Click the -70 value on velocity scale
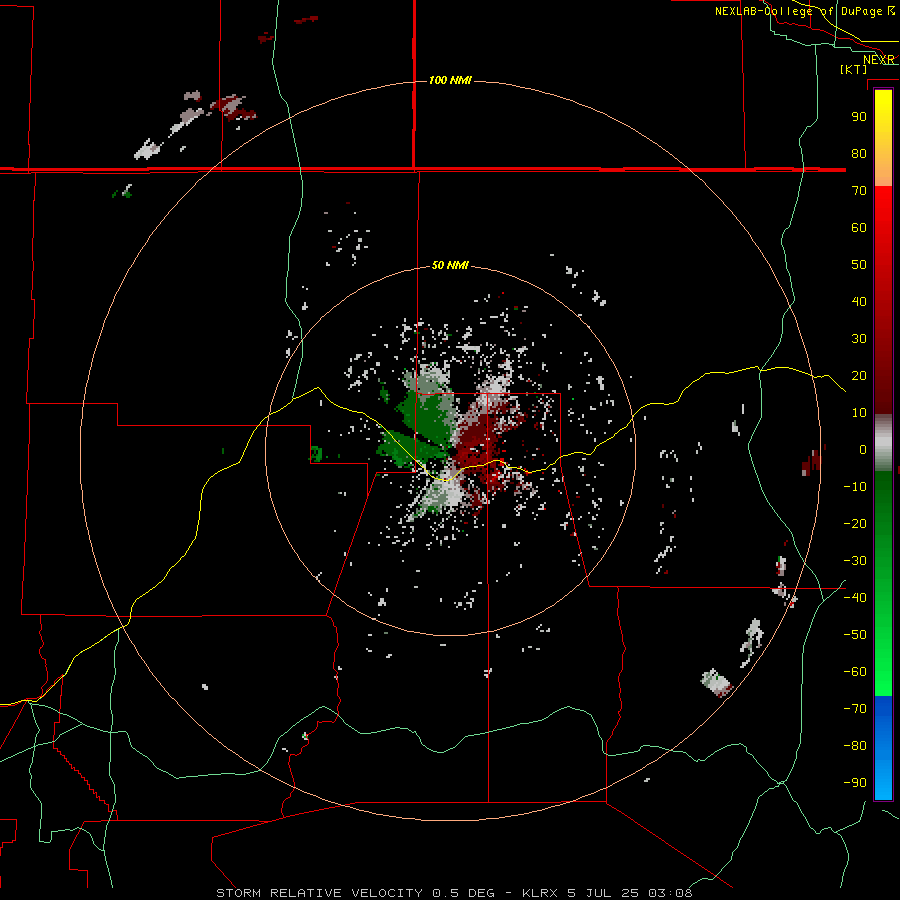This screenshot has width=900, height=900. point(855,709)
